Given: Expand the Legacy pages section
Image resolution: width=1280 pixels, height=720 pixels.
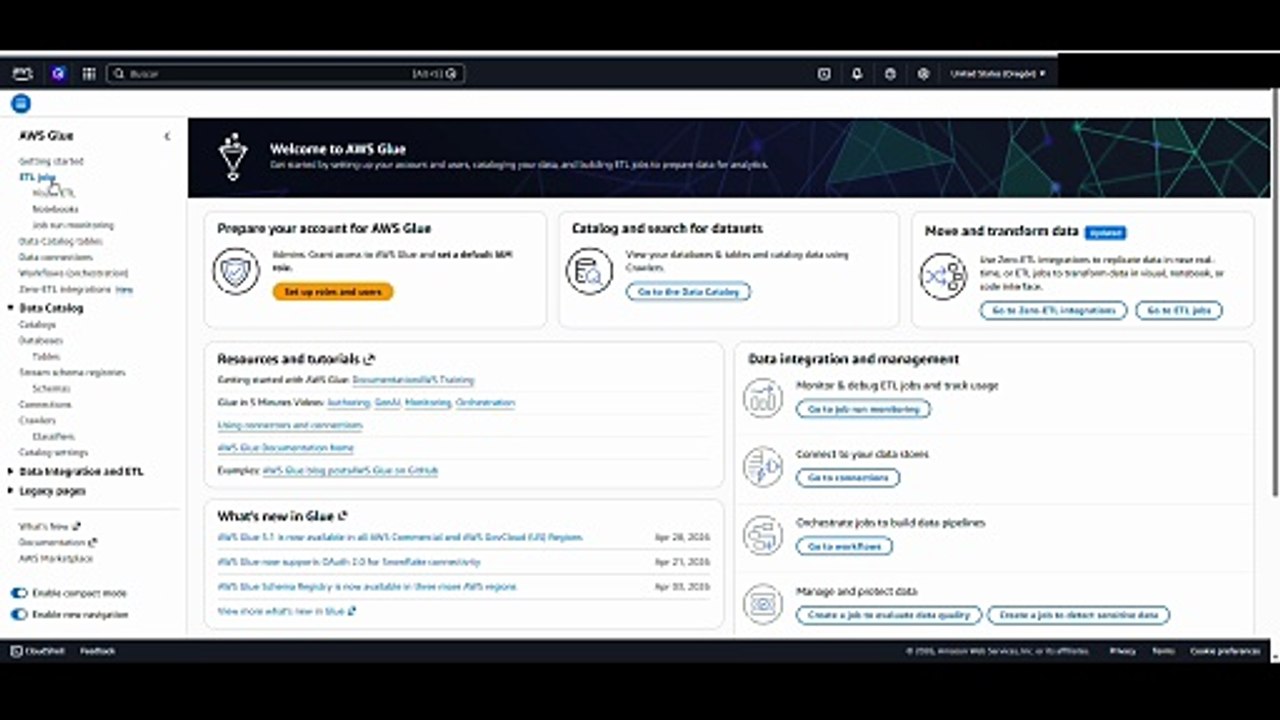Looking at the screenshot, I should (11, 491).
